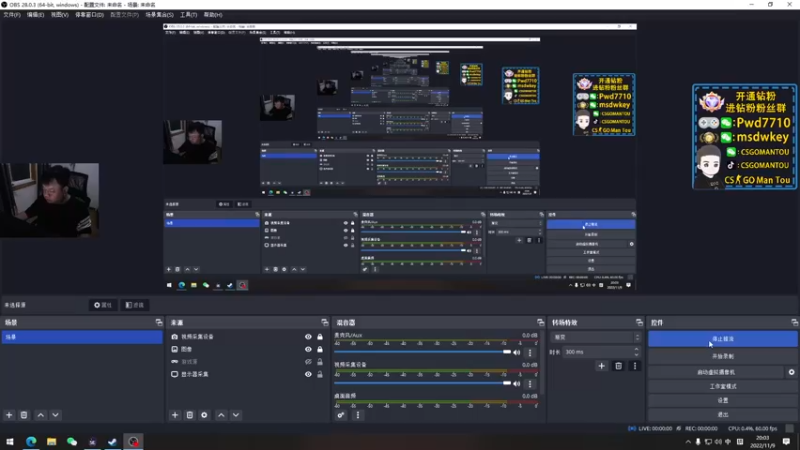Open the 编辑(E) menu
Screen dimensions: 800x450
tap(35, 15)
